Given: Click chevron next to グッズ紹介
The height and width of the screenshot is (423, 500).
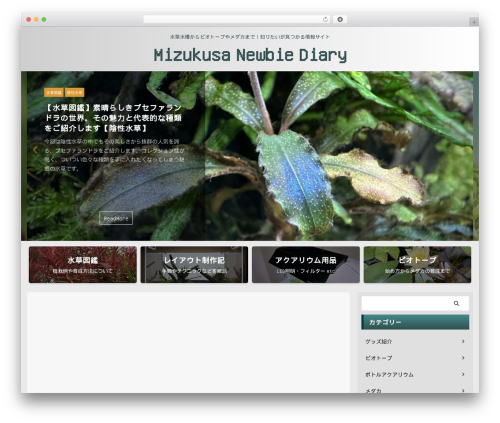Looking at the screenshot, I should click(x=463, y=341).
